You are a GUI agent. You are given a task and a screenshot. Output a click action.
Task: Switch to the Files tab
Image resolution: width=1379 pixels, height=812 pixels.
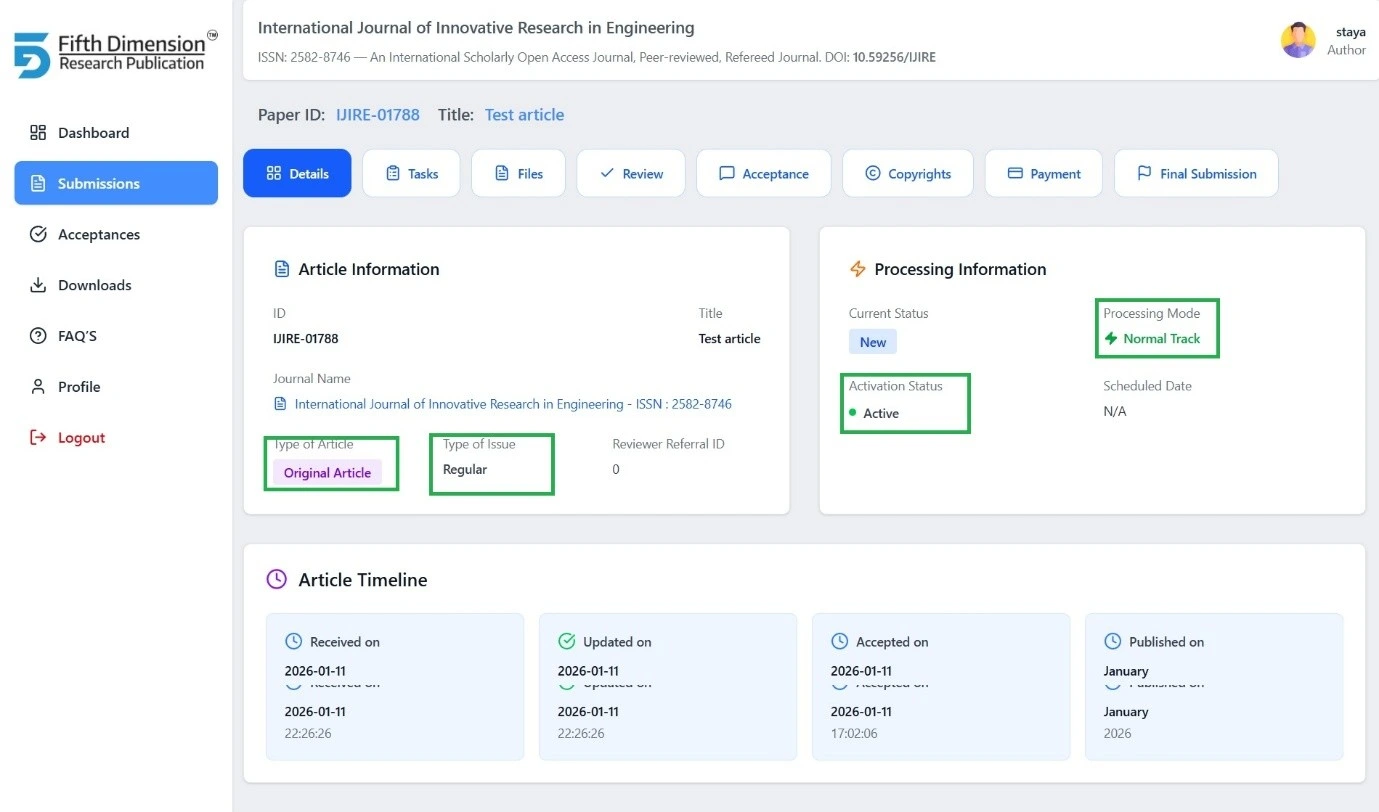tap(518, 173)
